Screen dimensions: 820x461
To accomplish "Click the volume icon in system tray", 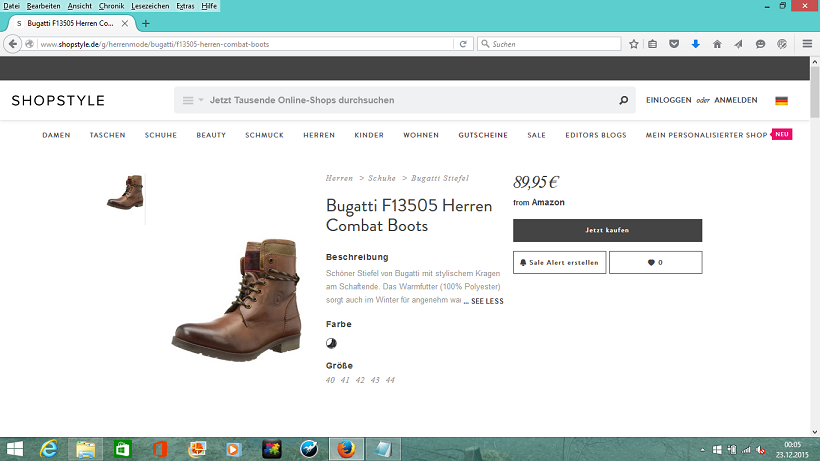I will pyautogui.click(x=761, y=450).
